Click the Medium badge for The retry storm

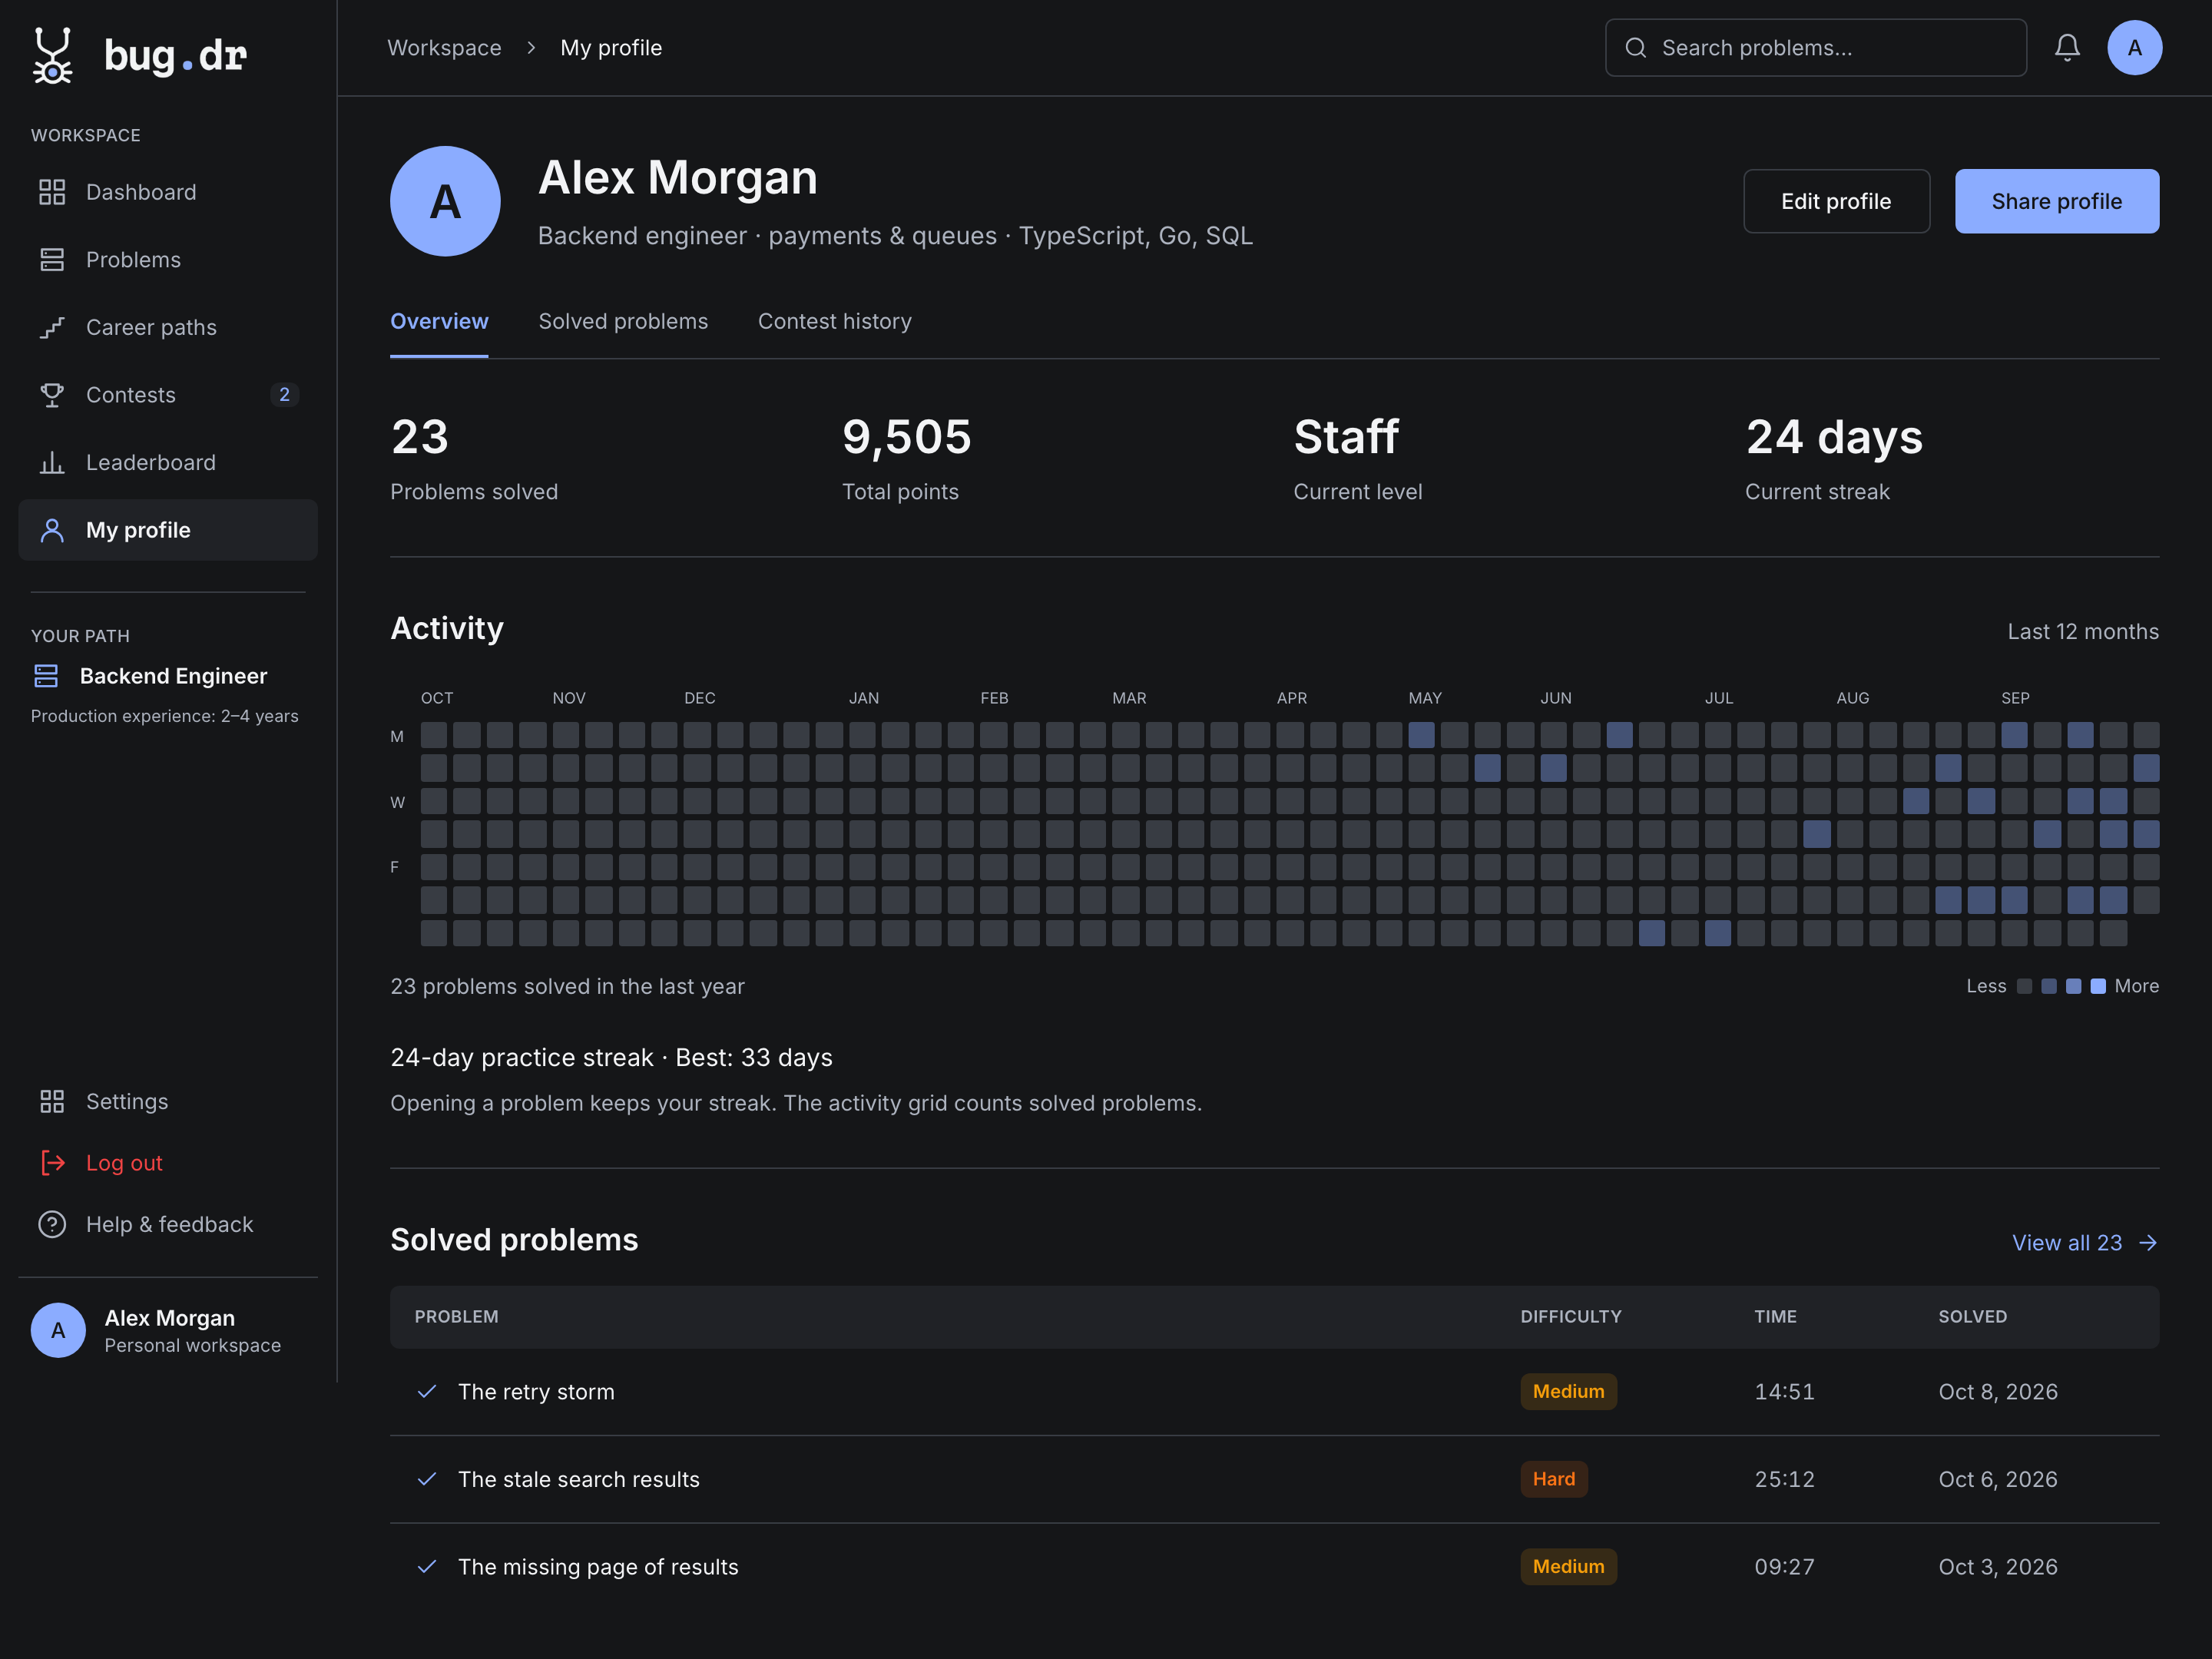pyautogui.click(x=1568, y=1392)
